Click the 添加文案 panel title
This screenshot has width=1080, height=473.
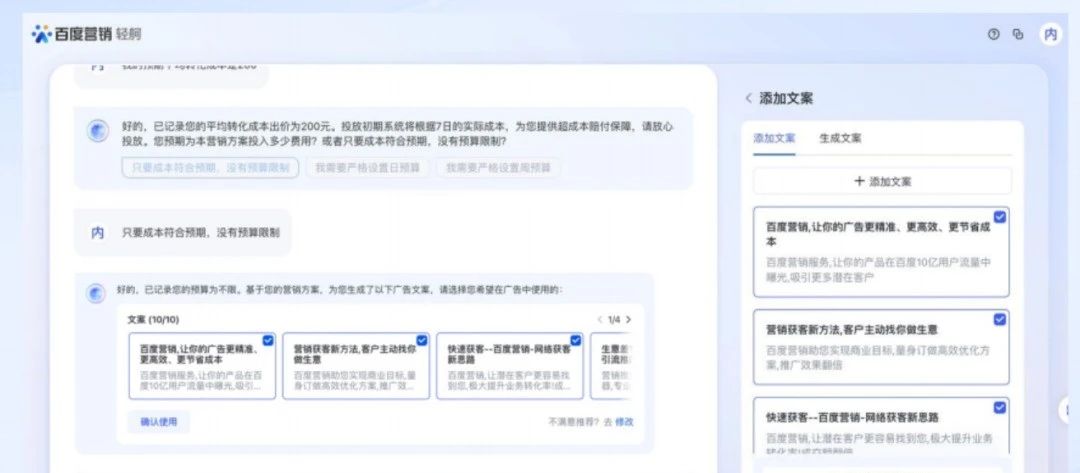click(x=786, y=98)
